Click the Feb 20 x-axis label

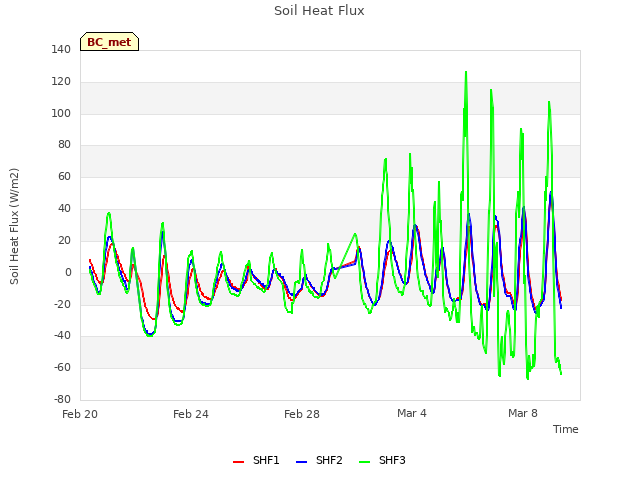[x=80, y=414]
